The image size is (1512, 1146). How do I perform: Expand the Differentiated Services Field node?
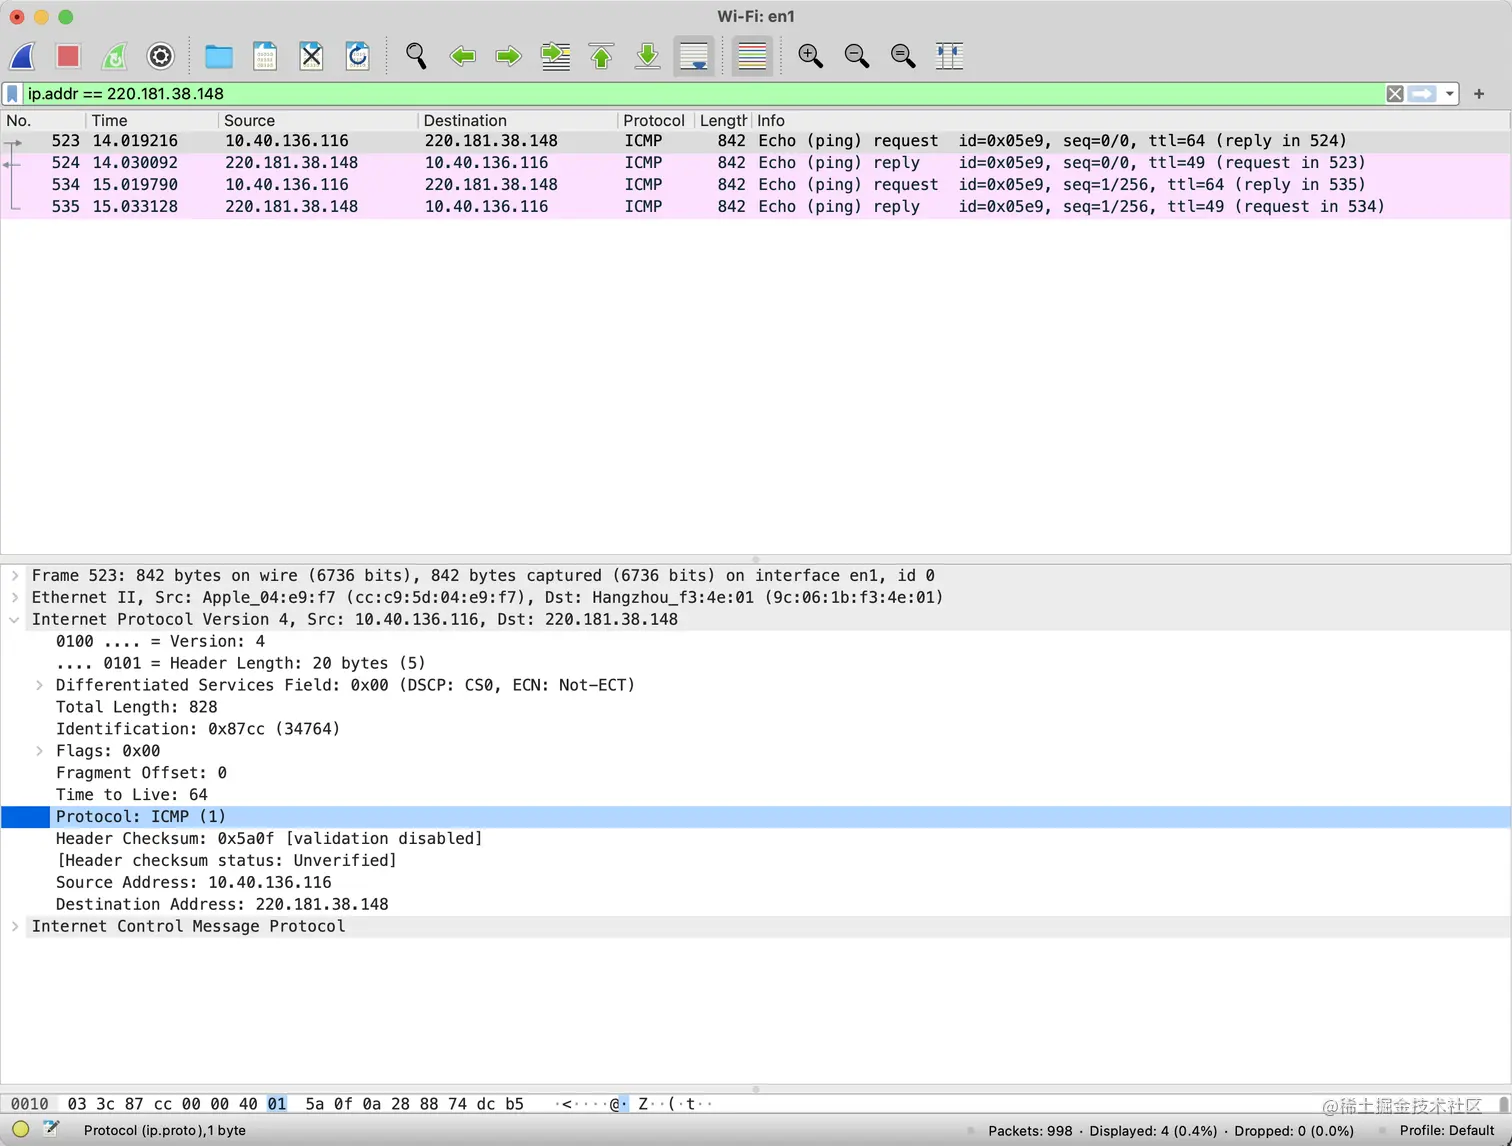[x=39, y=686]
